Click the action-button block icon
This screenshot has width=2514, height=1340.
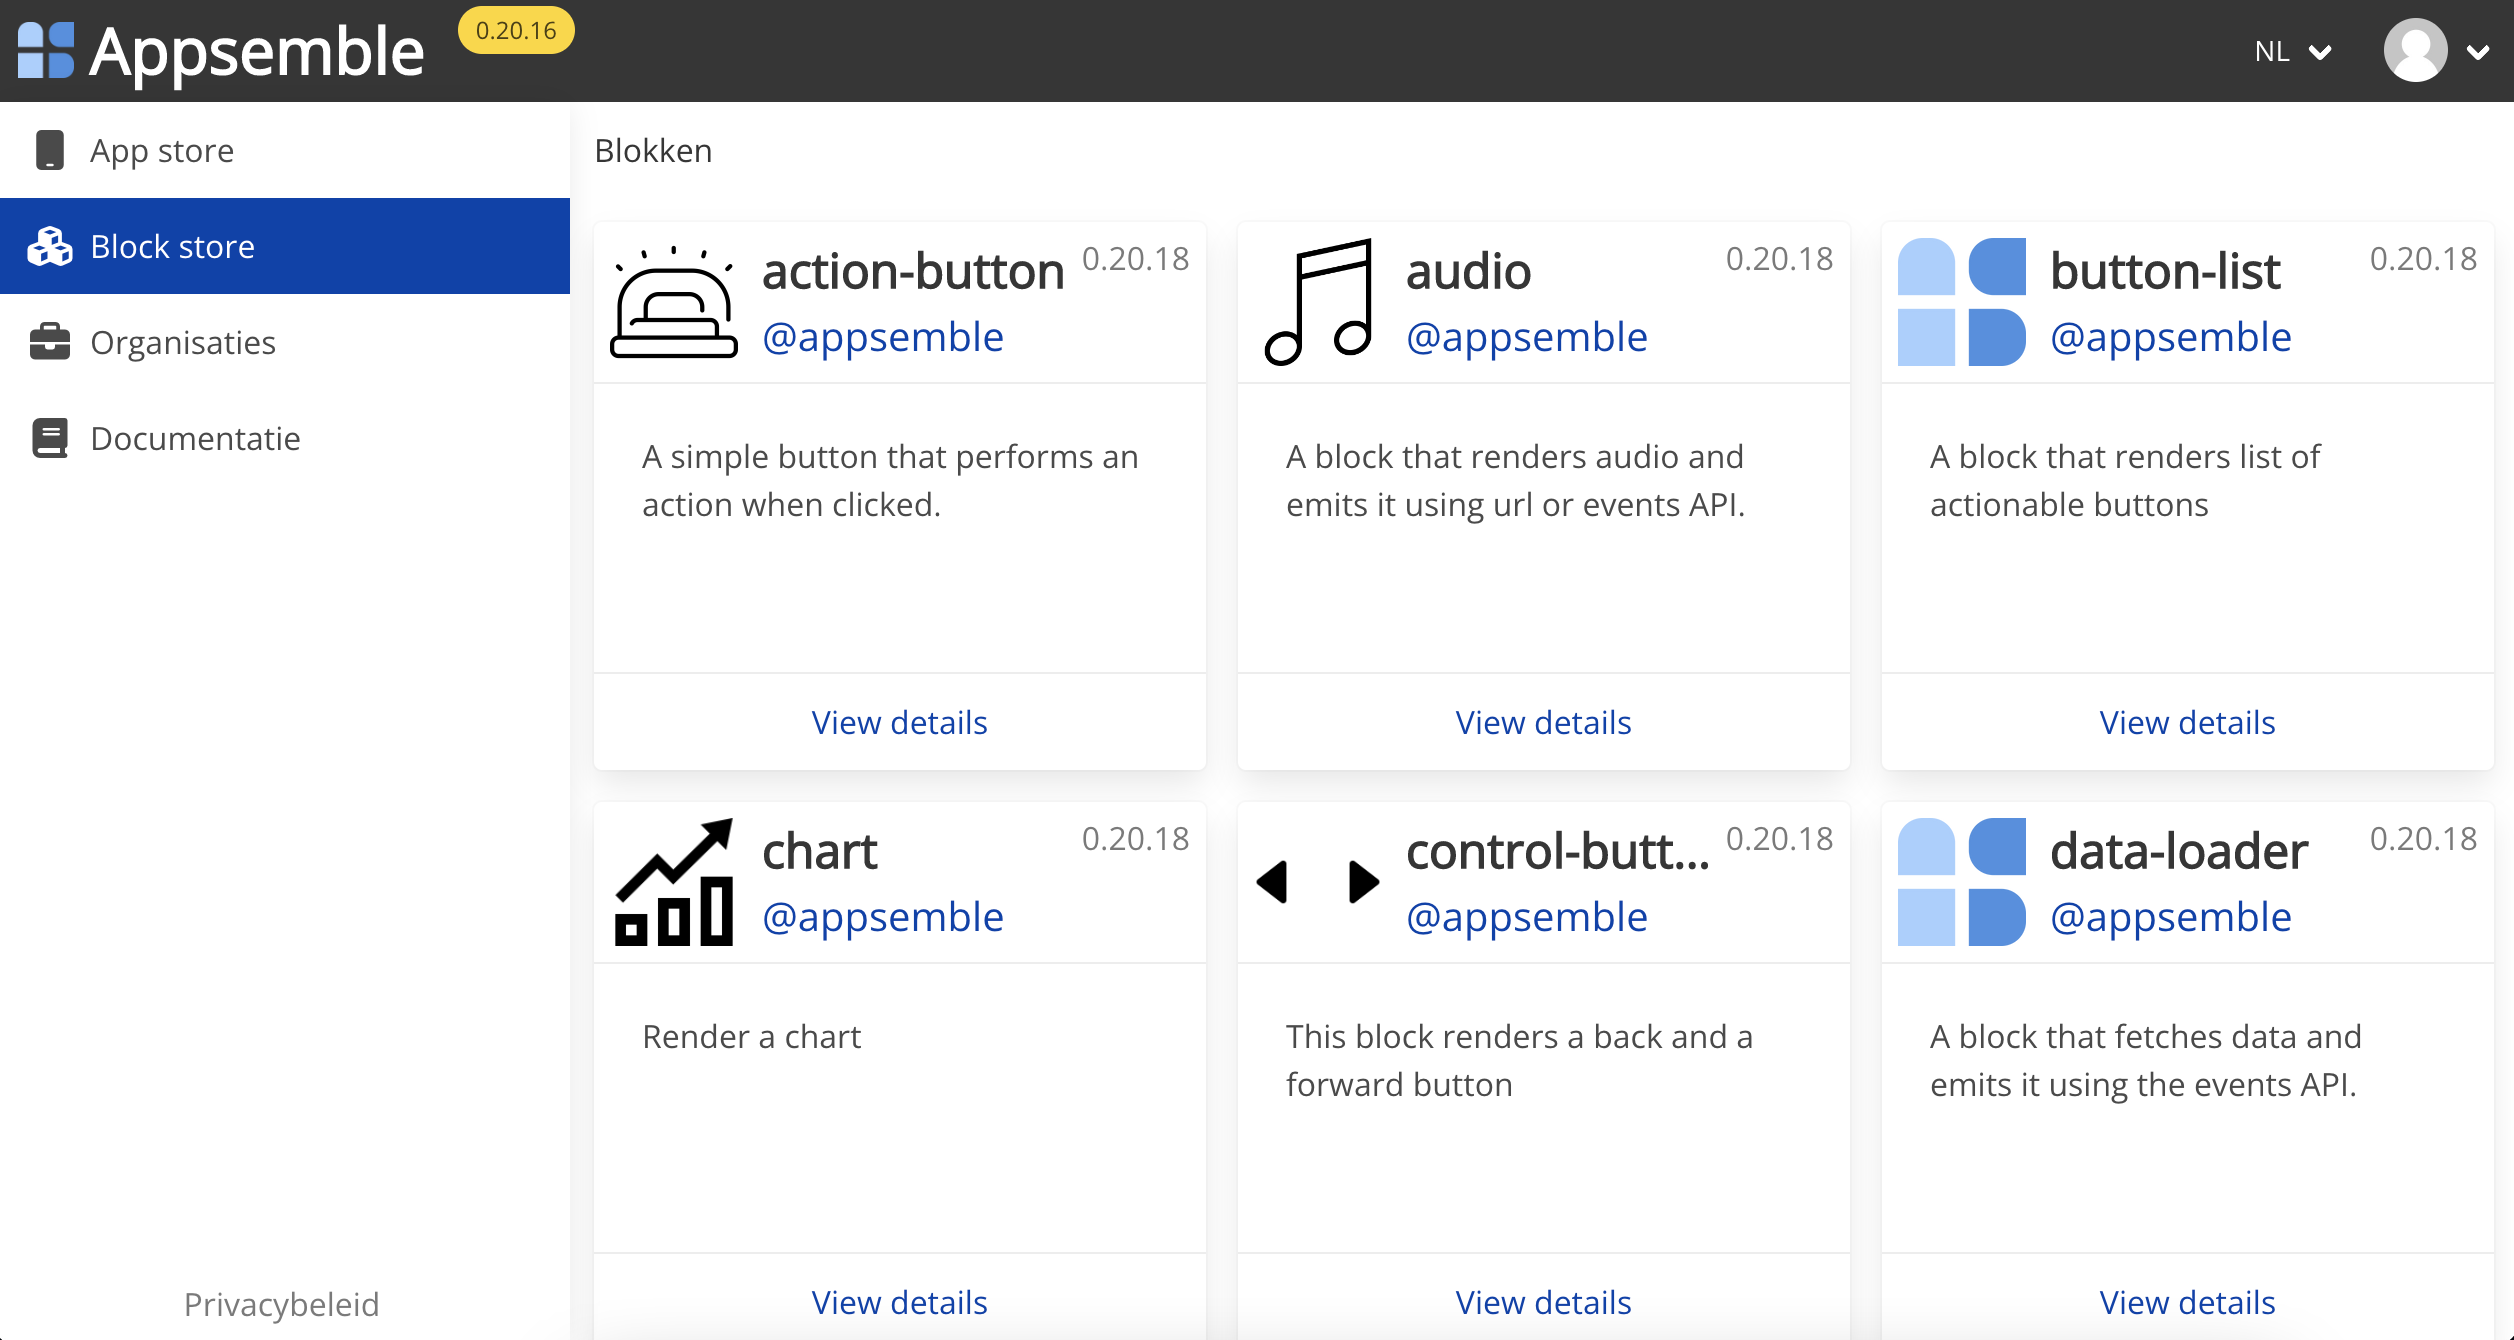(x=673, y=302)
